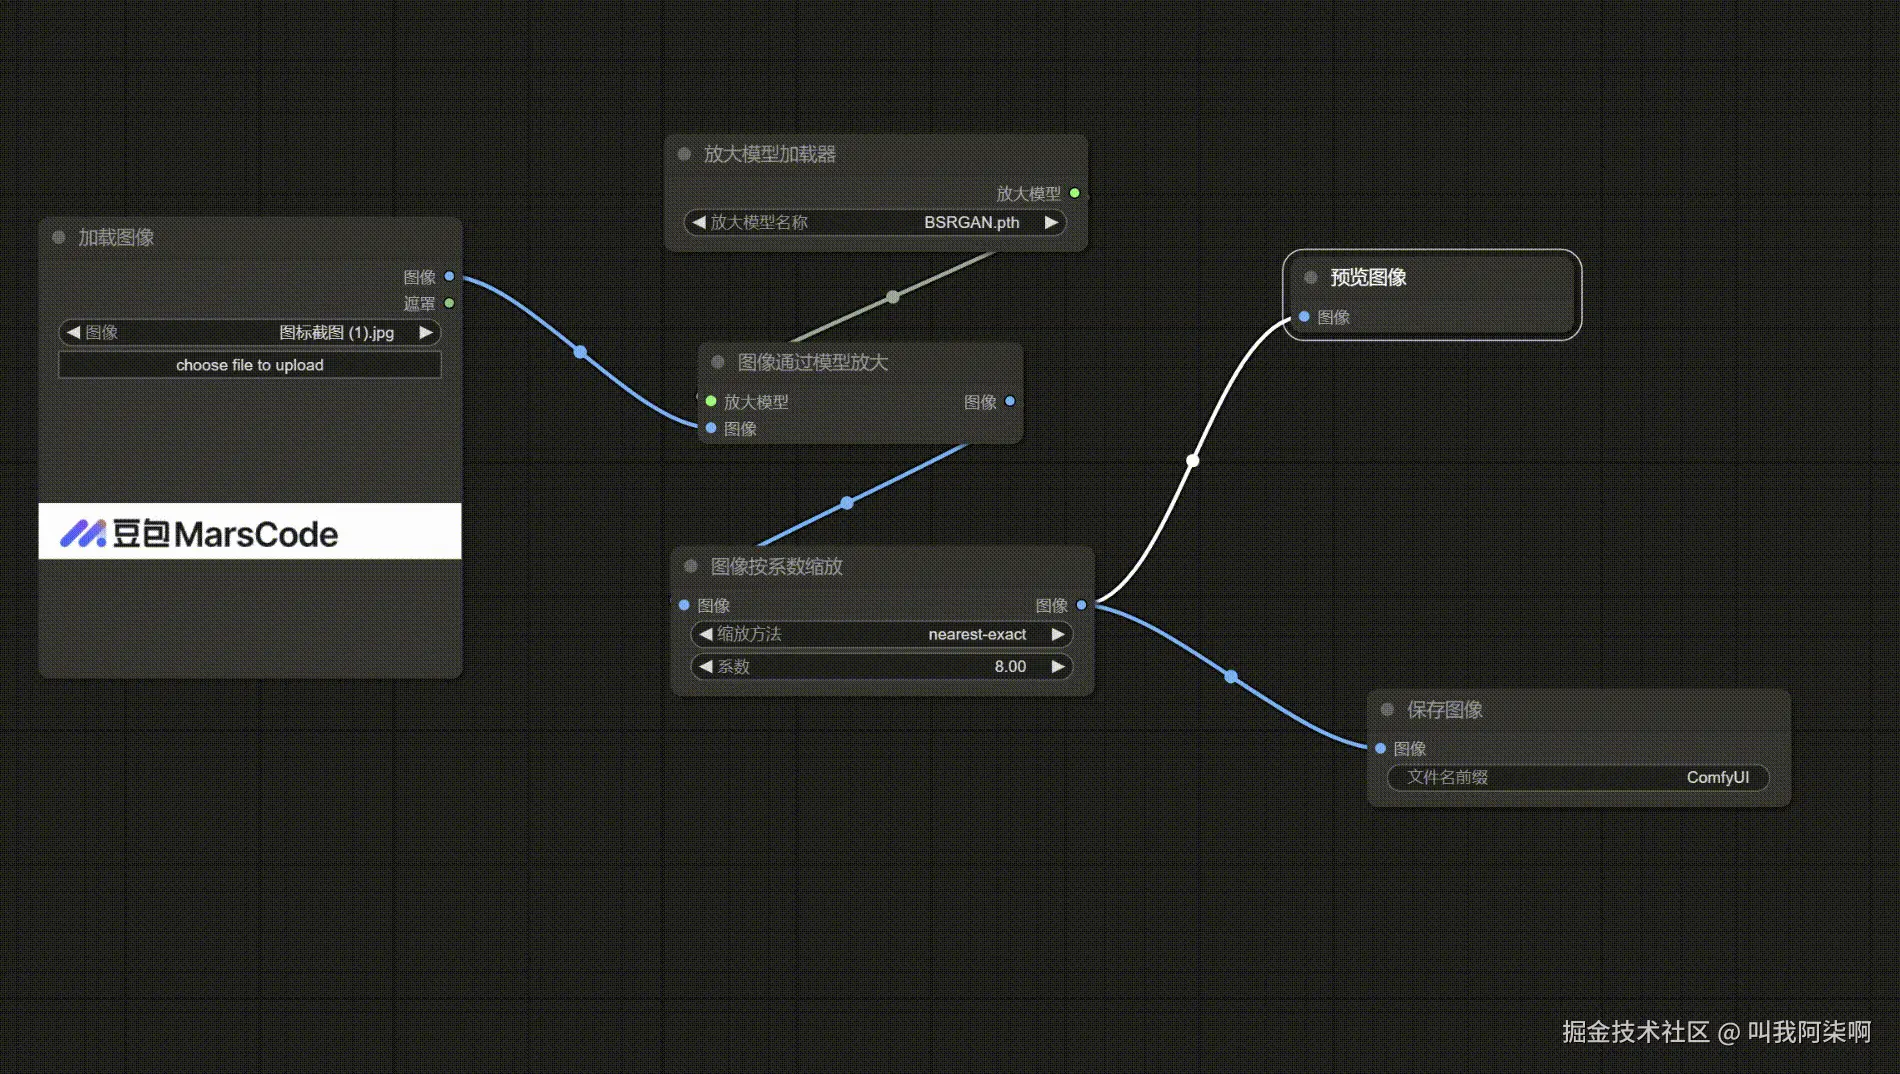Switch to next 放大模型名称 with right arrow

coord(1051,222)
